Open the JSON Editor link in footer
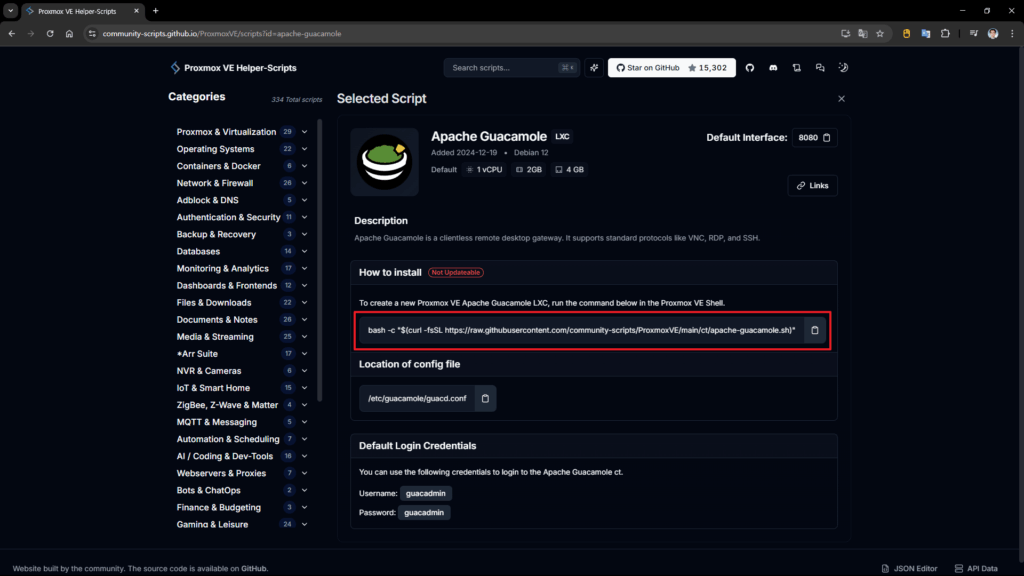The width and height of the screenshot is (1024, 576). pos(909,568)
